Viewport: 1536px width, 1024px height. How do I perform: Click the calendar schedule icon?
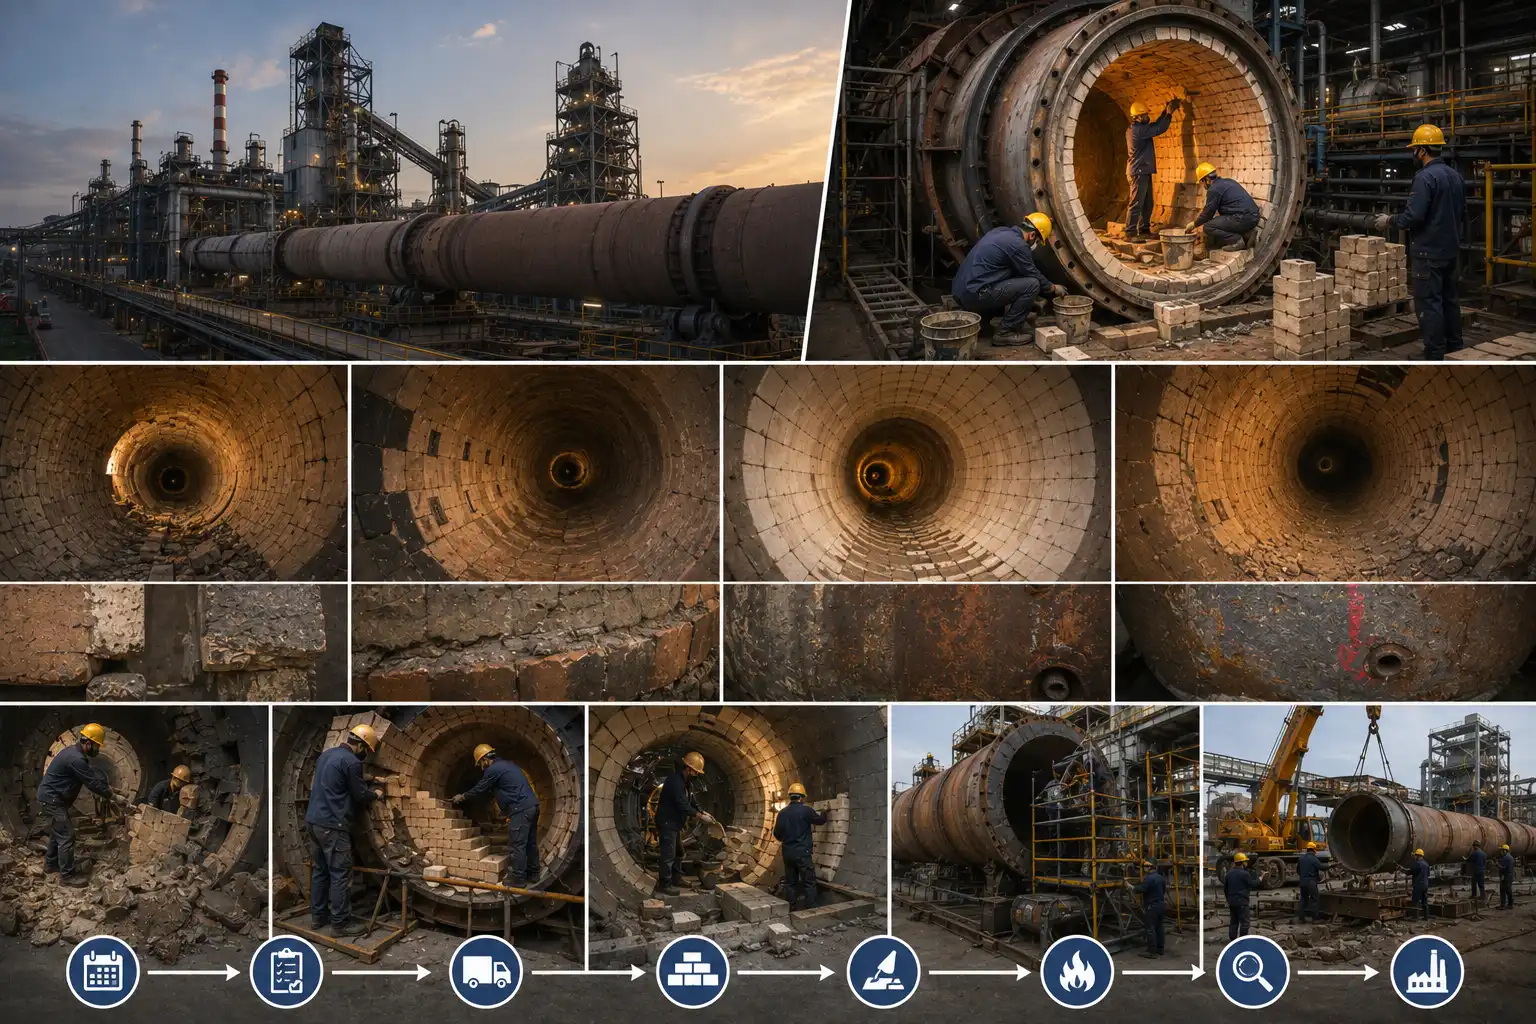[103, 972]
